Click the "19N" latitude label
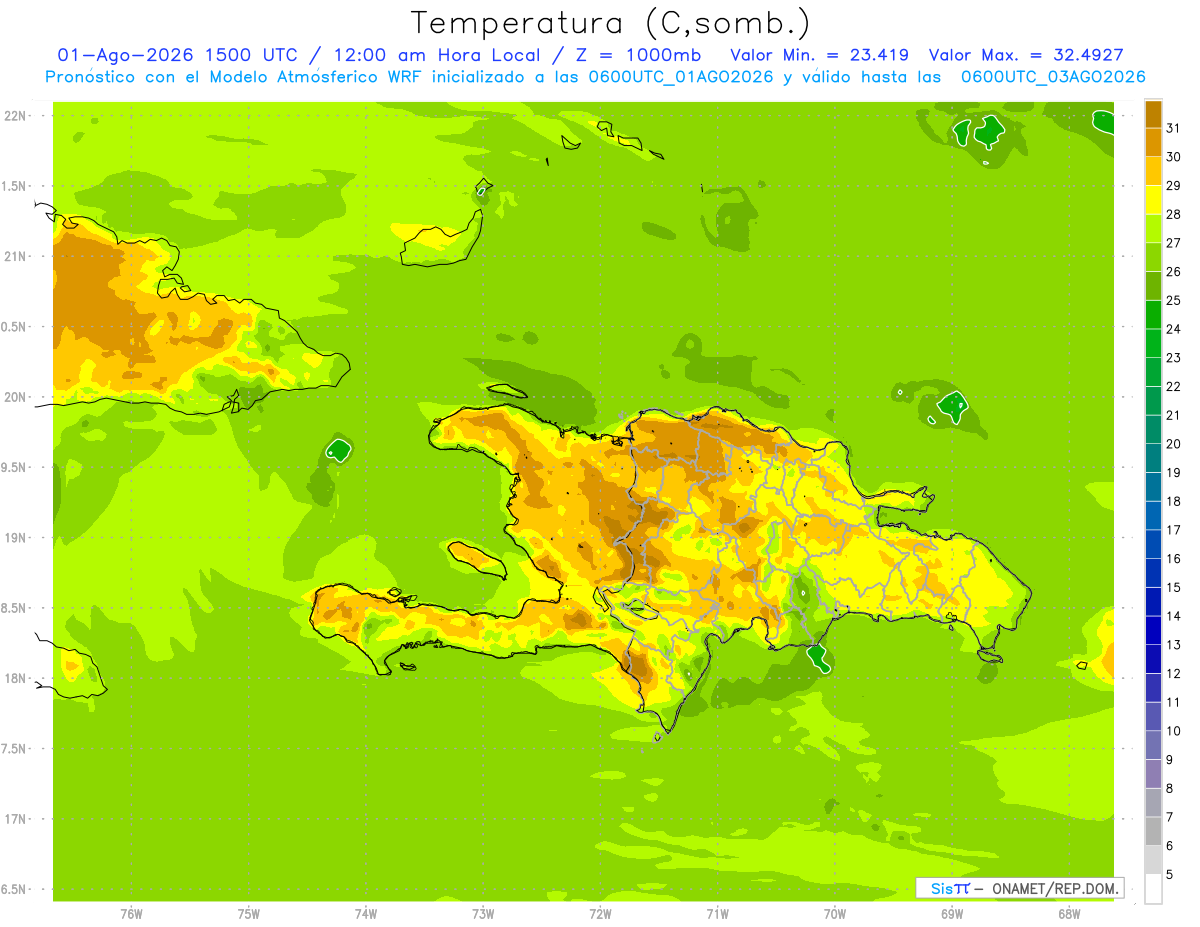Screen dimensions: 1200x927 [x=16, y=538]
